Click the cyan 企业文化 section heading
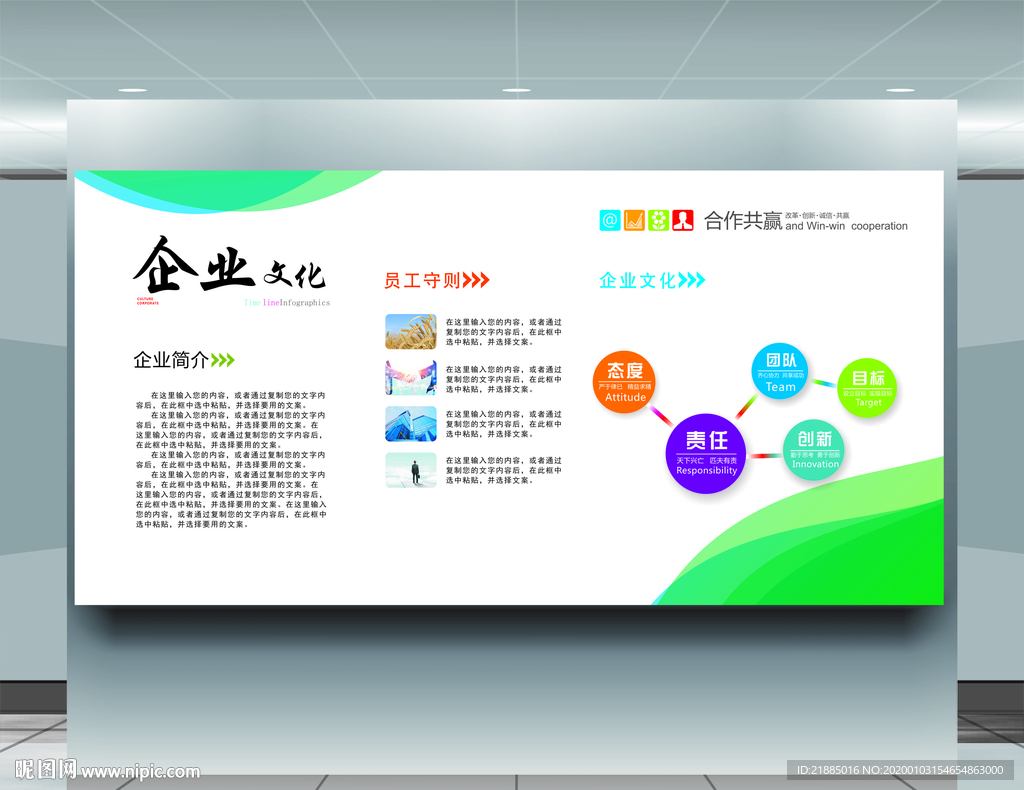 [x=638, y=281]
